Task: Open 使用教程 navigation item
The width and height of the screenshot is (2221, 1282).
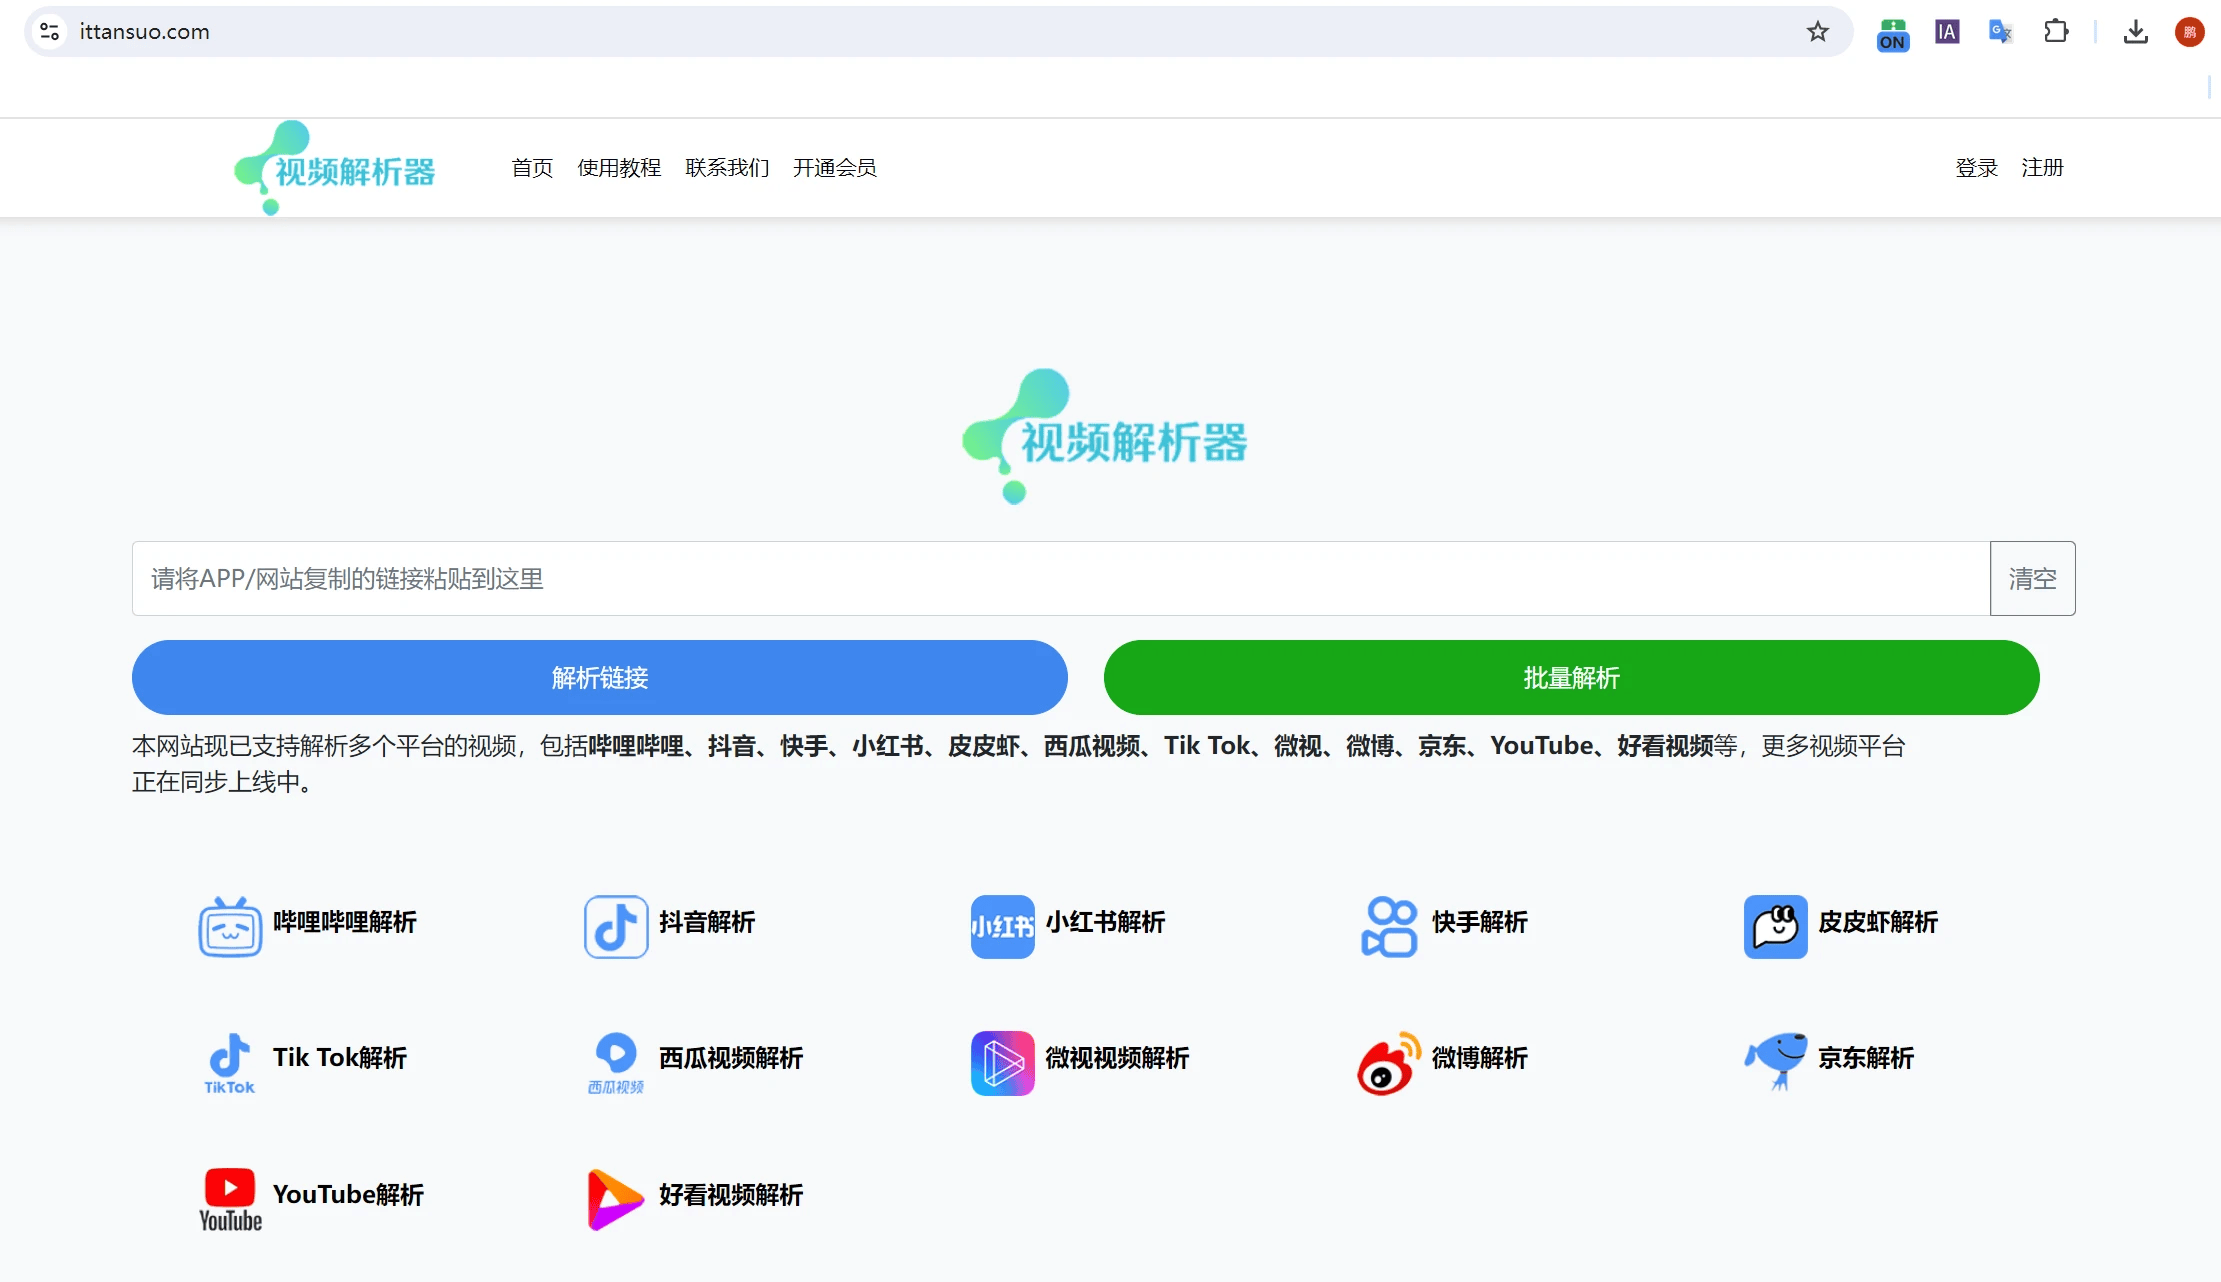Action: (619, 168)
